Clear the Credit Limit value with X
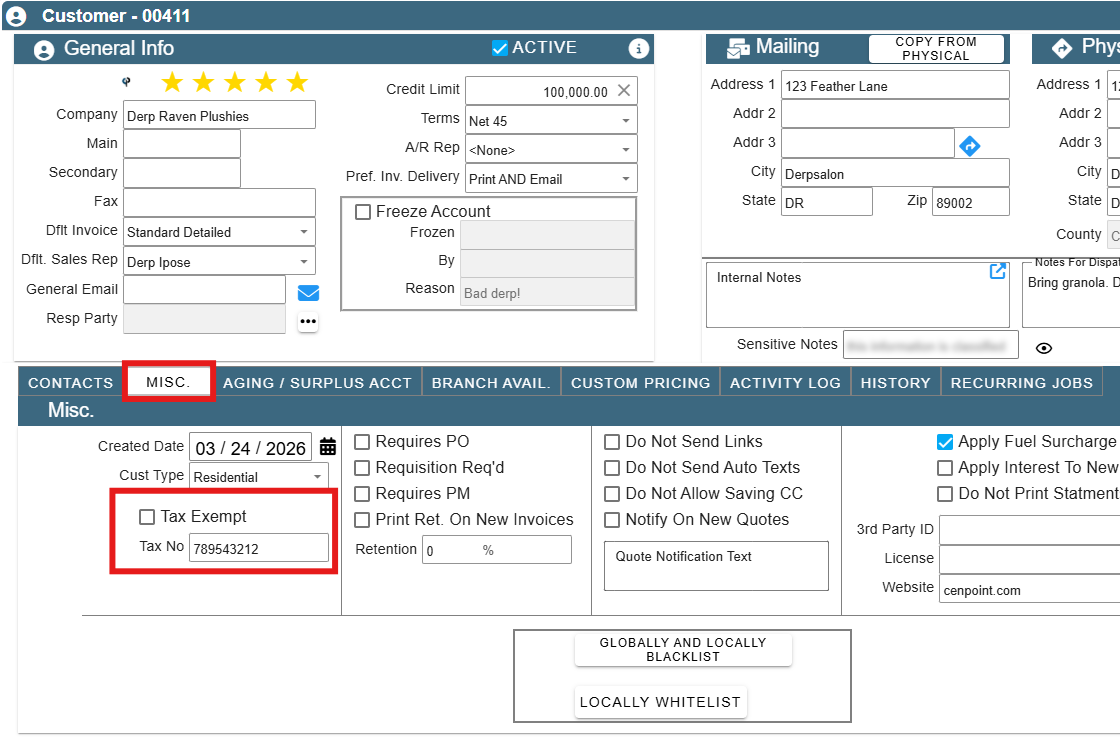 [x=624, y=91]
